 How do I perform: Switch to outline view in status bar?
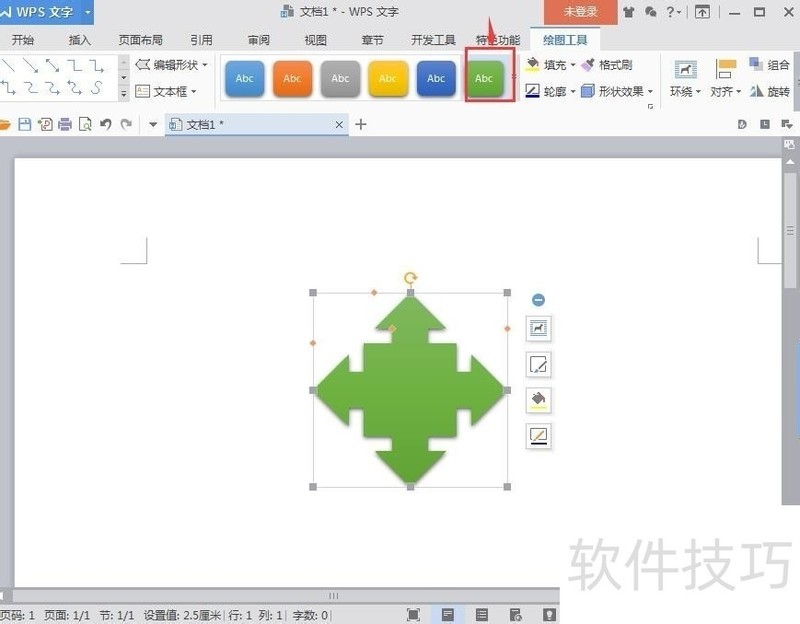click(481, 615)
